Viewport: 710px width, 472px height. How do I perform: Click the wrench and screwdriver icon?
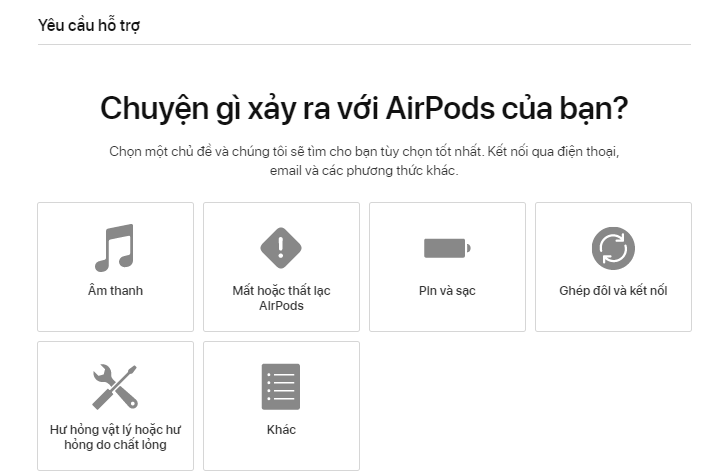click(x=115, y=387)
